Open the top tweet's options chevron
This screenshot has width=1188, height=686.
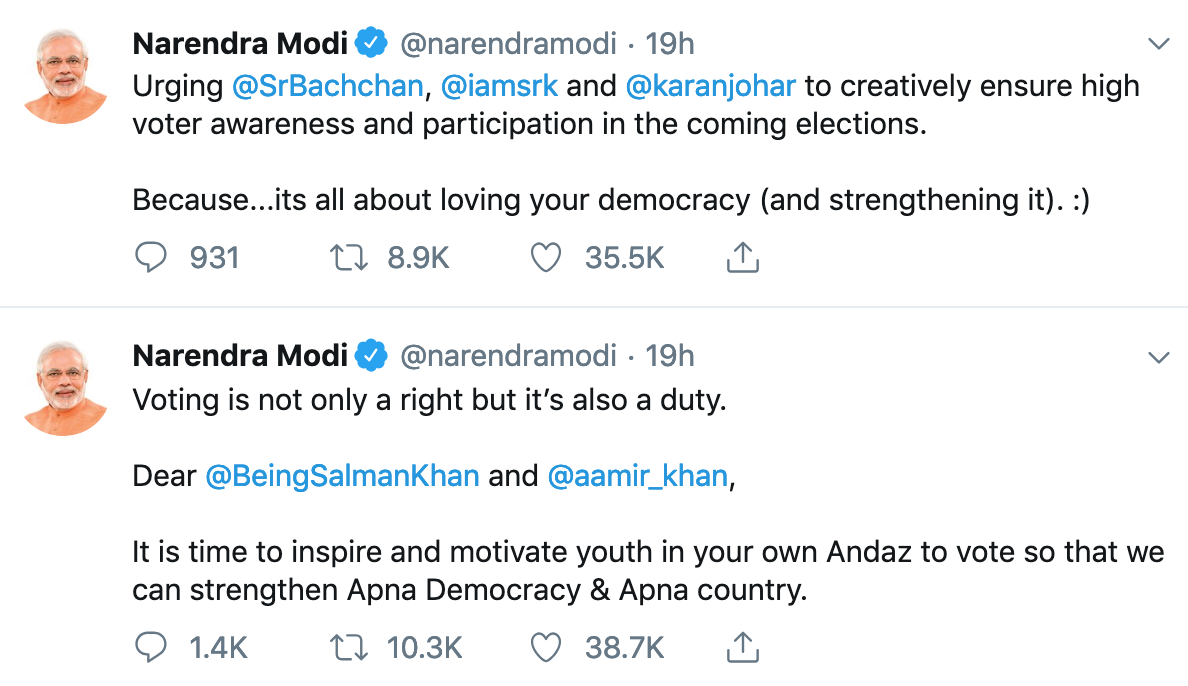(1159, 44)
